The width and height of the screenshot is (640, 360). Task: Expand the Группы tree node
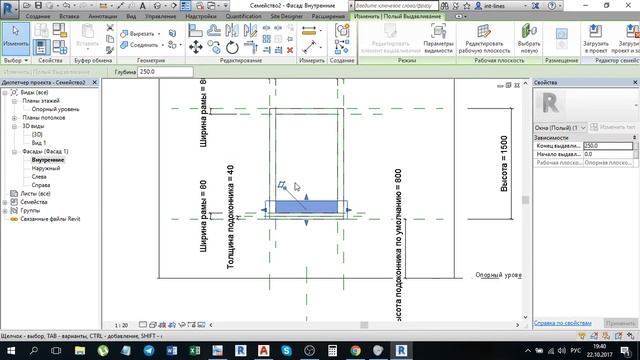(5, 211)
